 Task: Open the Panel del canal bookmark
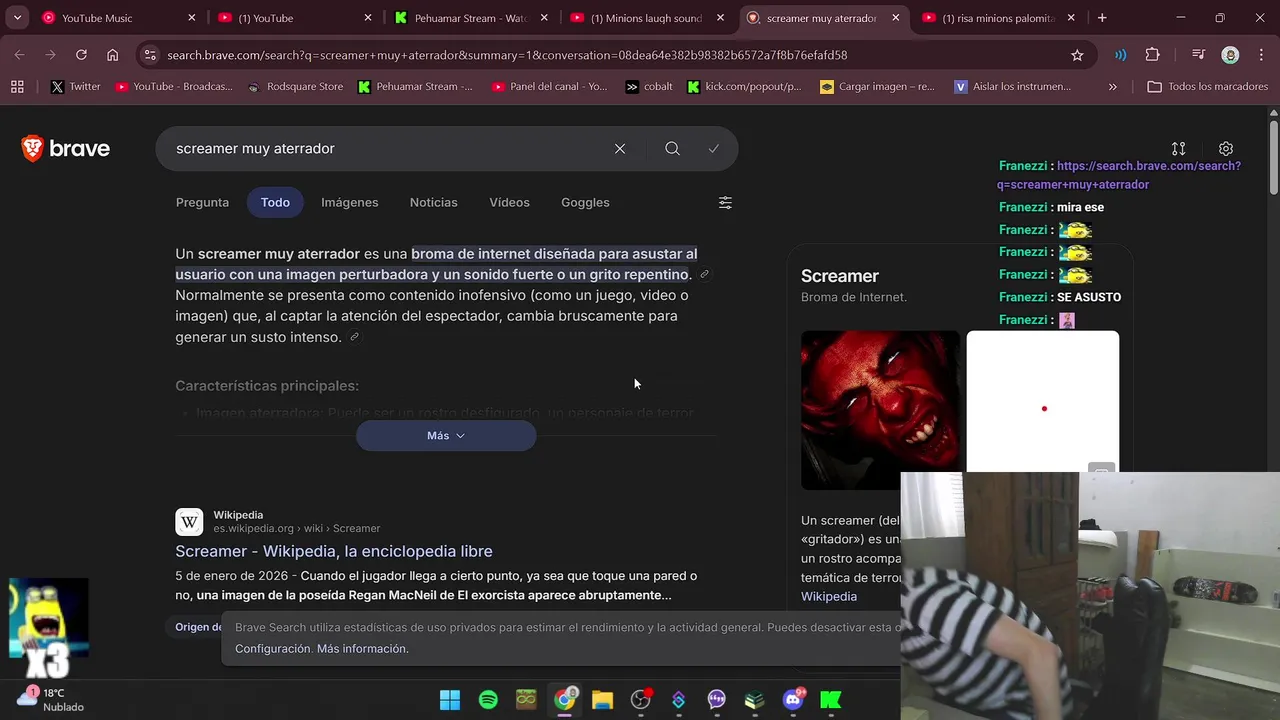click(x=549, y=87)
